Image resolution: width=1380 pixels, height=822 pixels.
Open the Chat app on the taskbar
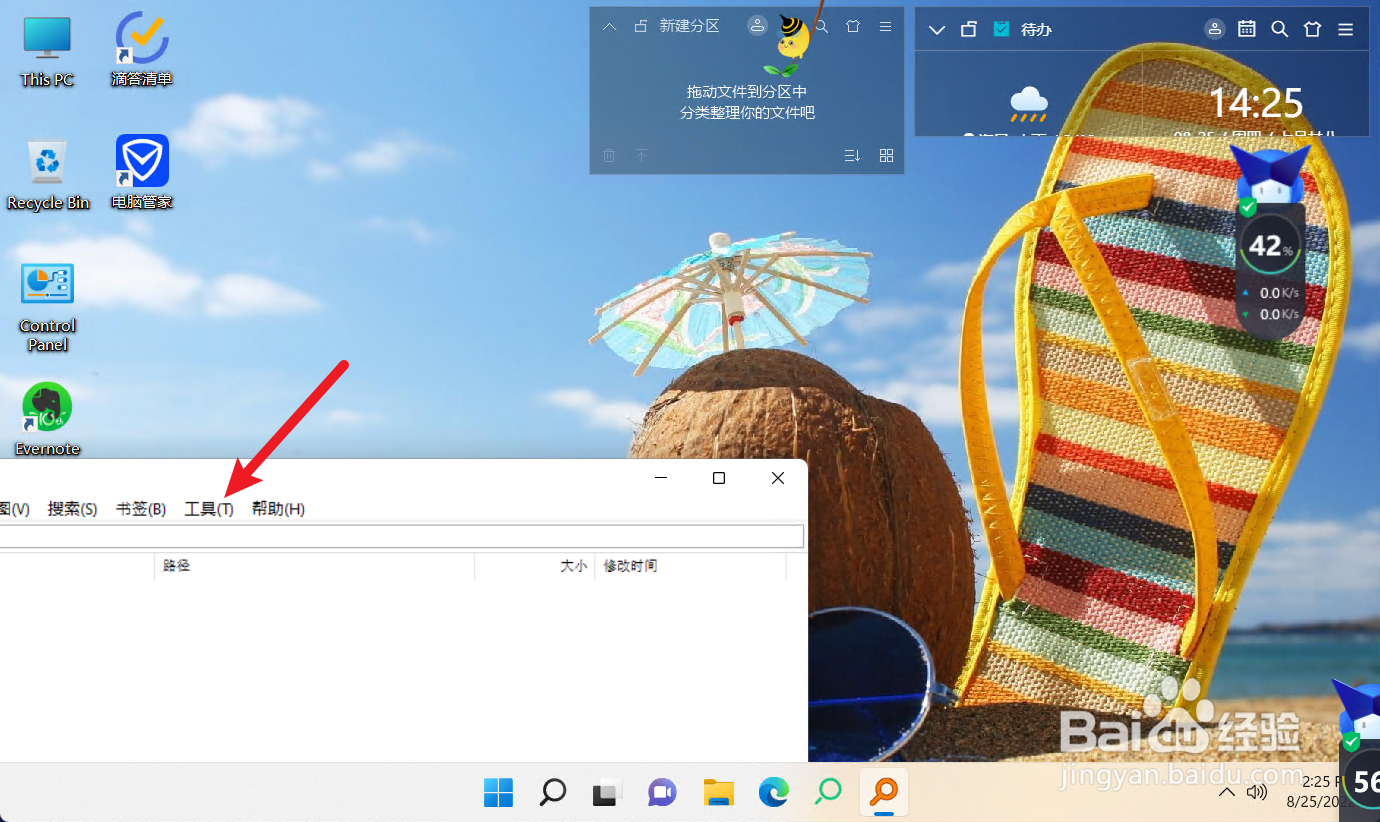point(662,793)
